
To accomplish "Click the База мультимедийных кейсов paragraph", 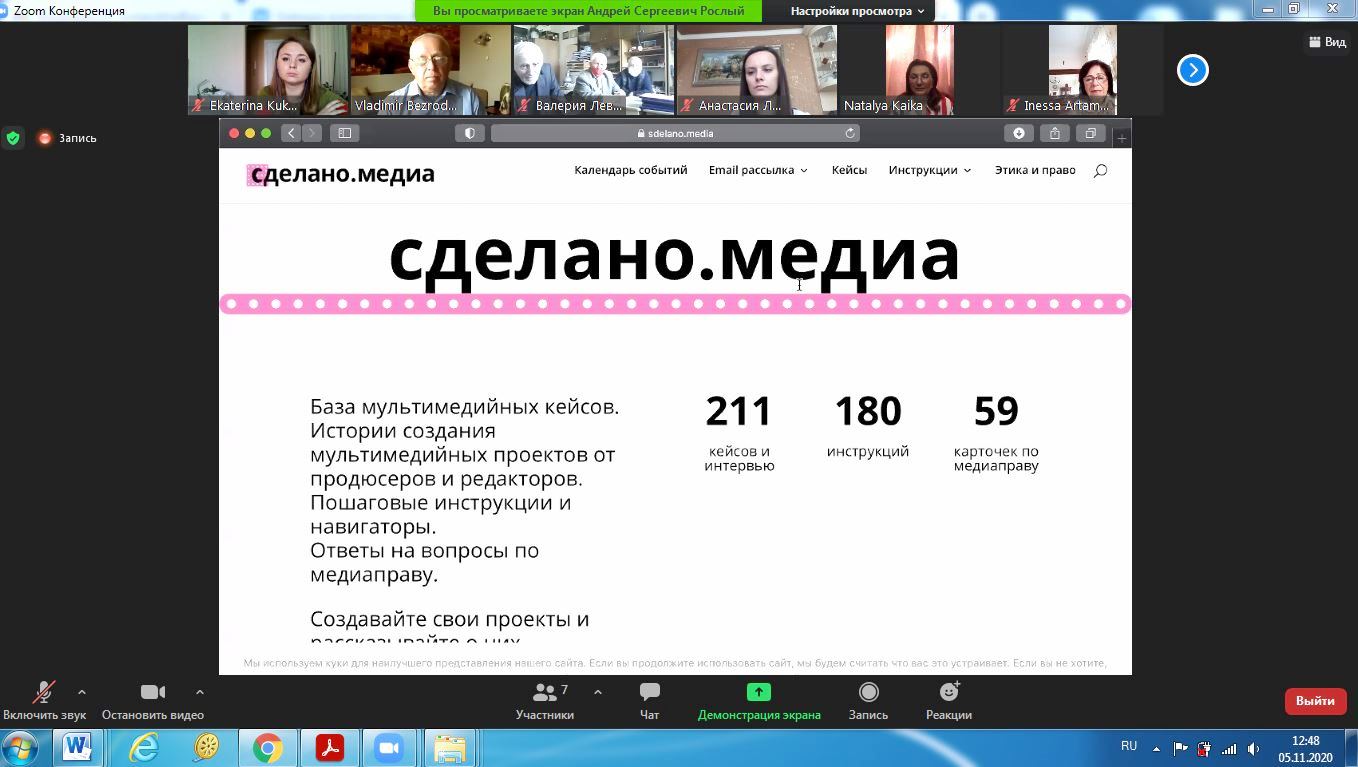I will tap(464, 490).
